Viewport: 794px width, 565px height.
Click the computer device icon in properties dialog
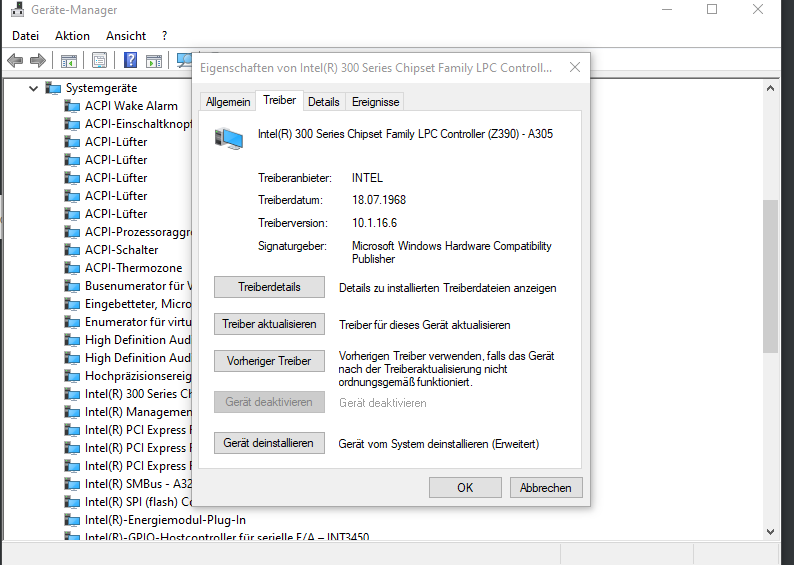(x=229, y=139)
